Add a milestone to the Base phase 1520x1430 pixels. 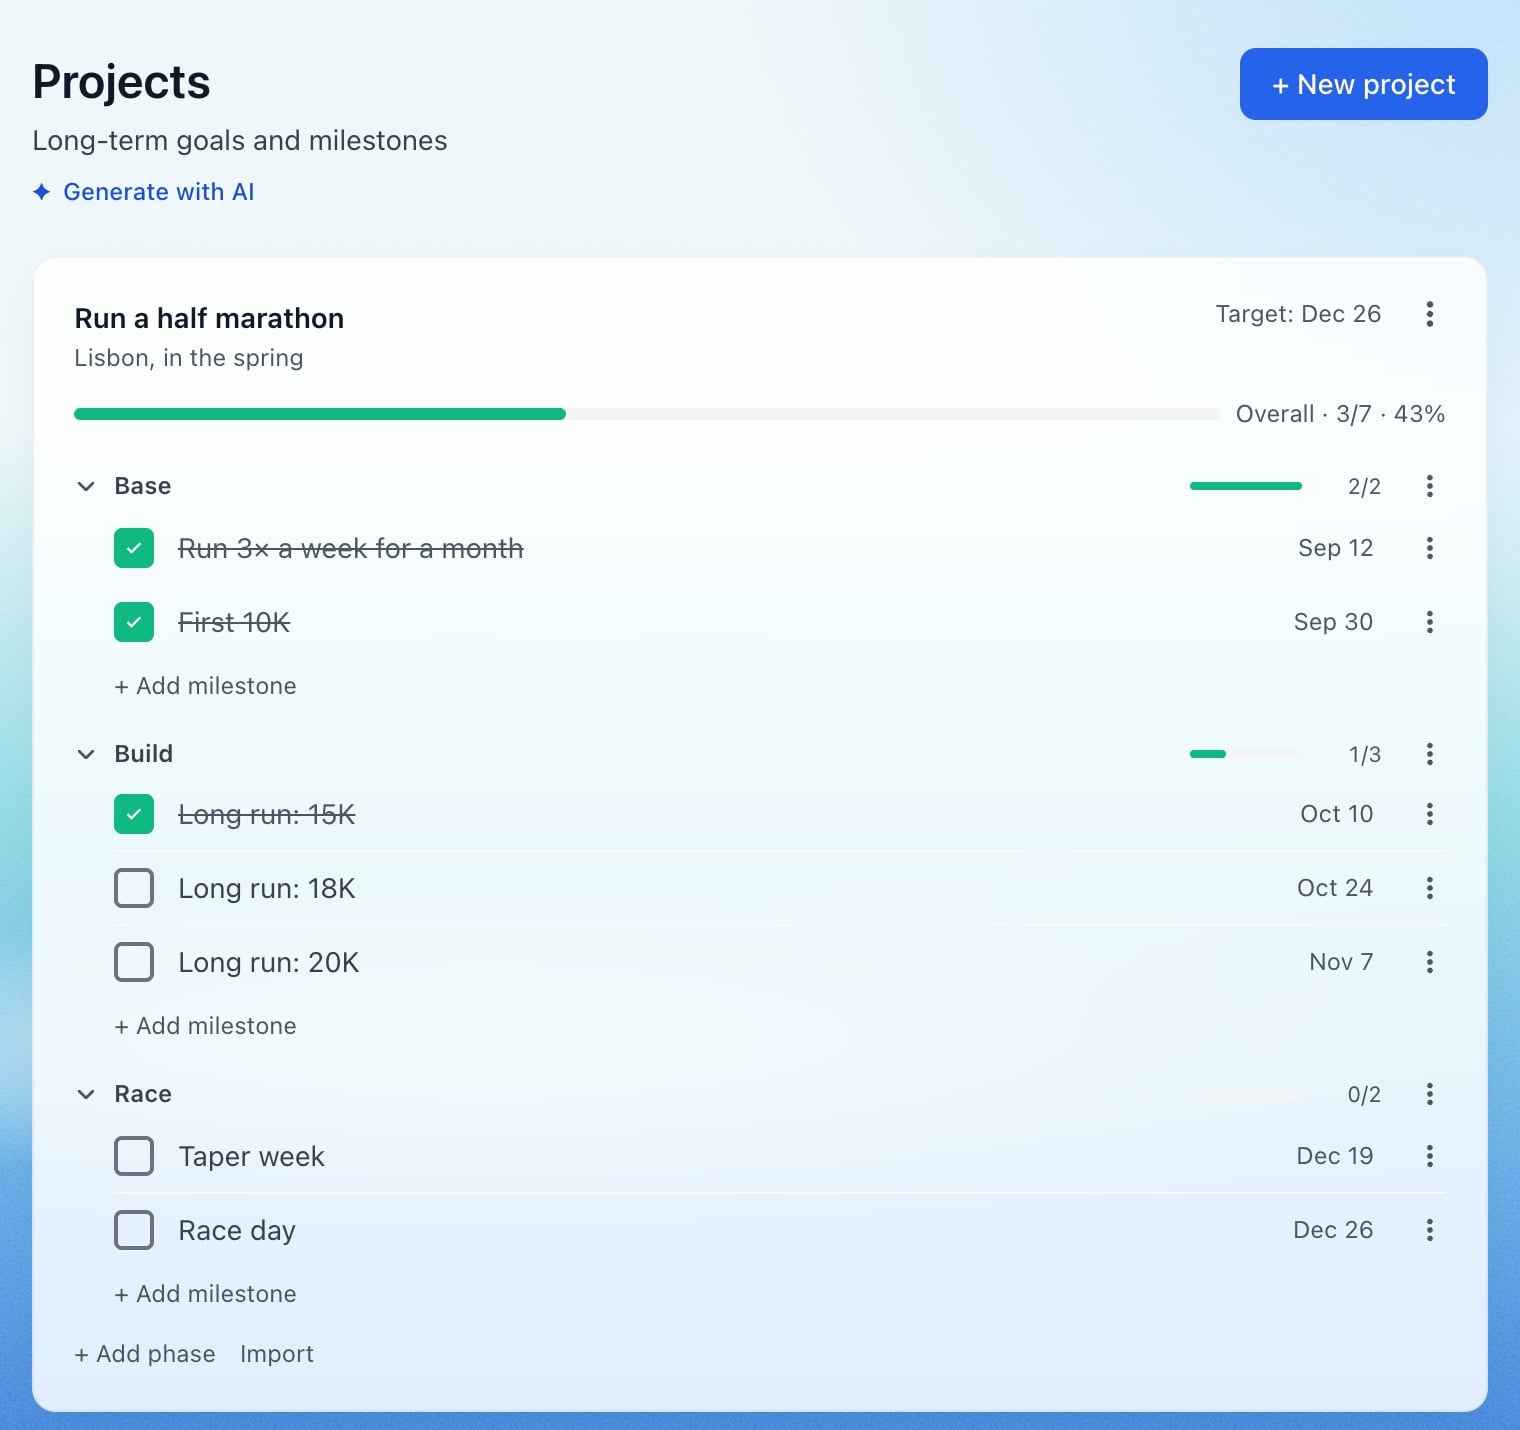pyautogui.click(x=205, y=686)
